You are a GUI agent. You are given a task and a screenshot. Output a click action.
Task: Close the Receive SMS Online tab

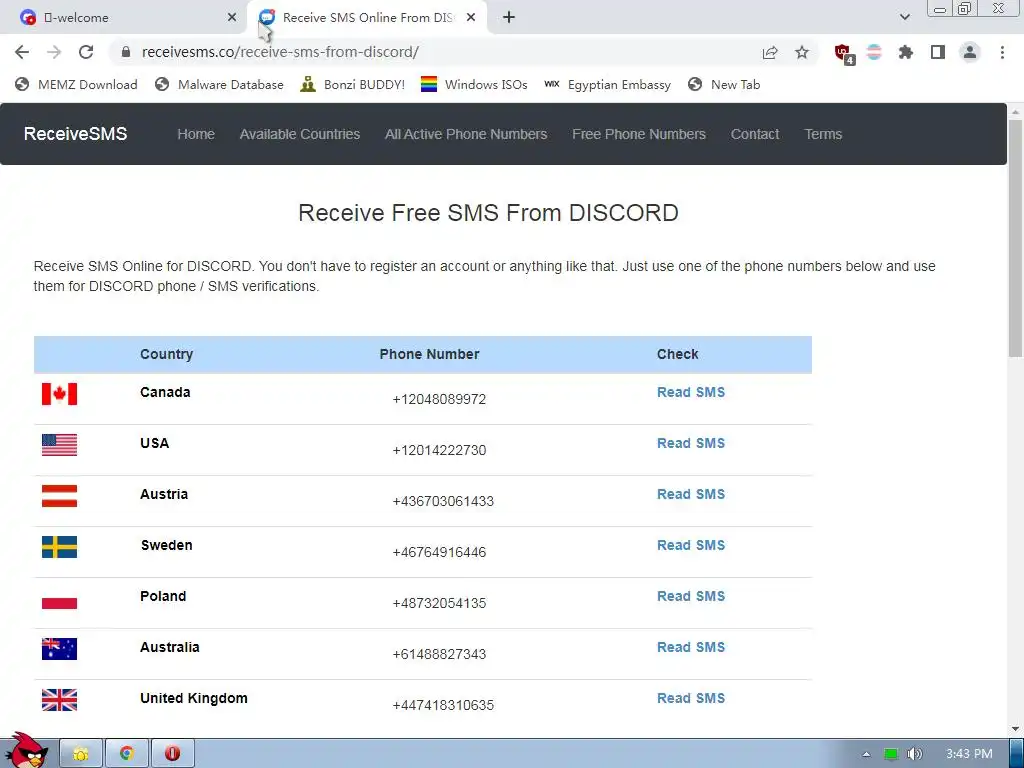coord(471,18)
